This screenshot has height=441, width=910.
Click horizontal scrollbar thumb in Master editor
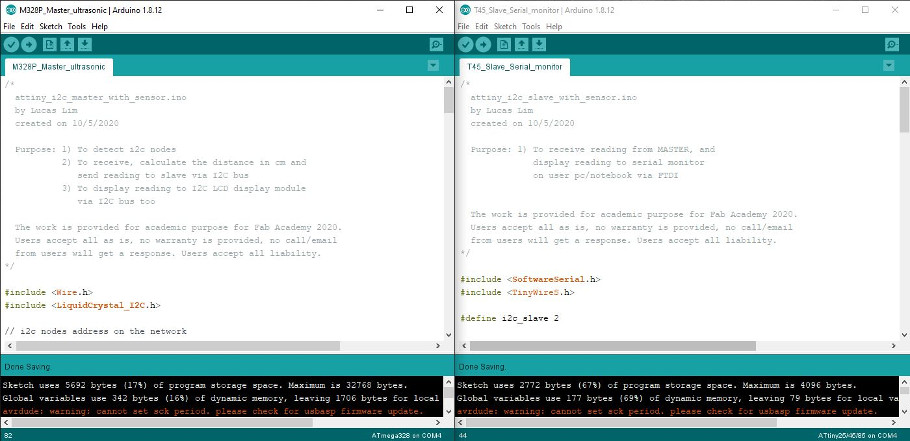(x=178, y=346)
